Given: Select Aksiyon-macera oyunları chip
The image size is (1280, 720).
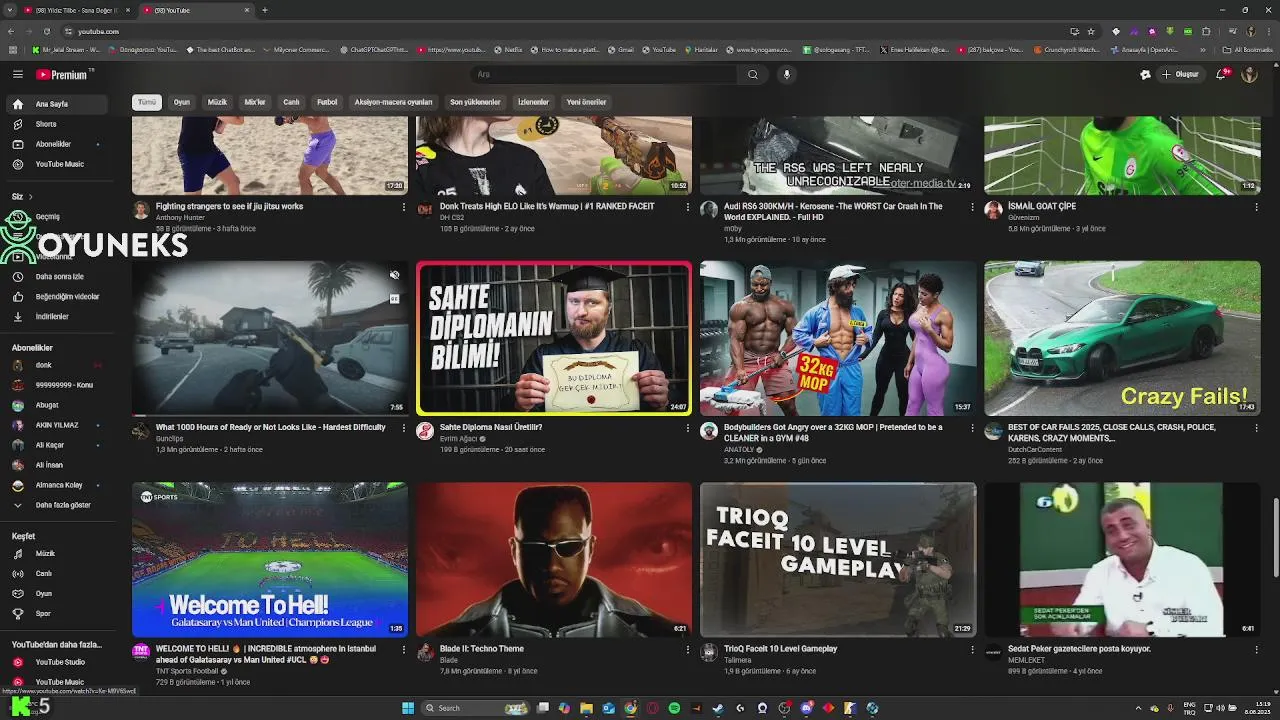Looking at the screenshot, I should click(x=393, y=102).
